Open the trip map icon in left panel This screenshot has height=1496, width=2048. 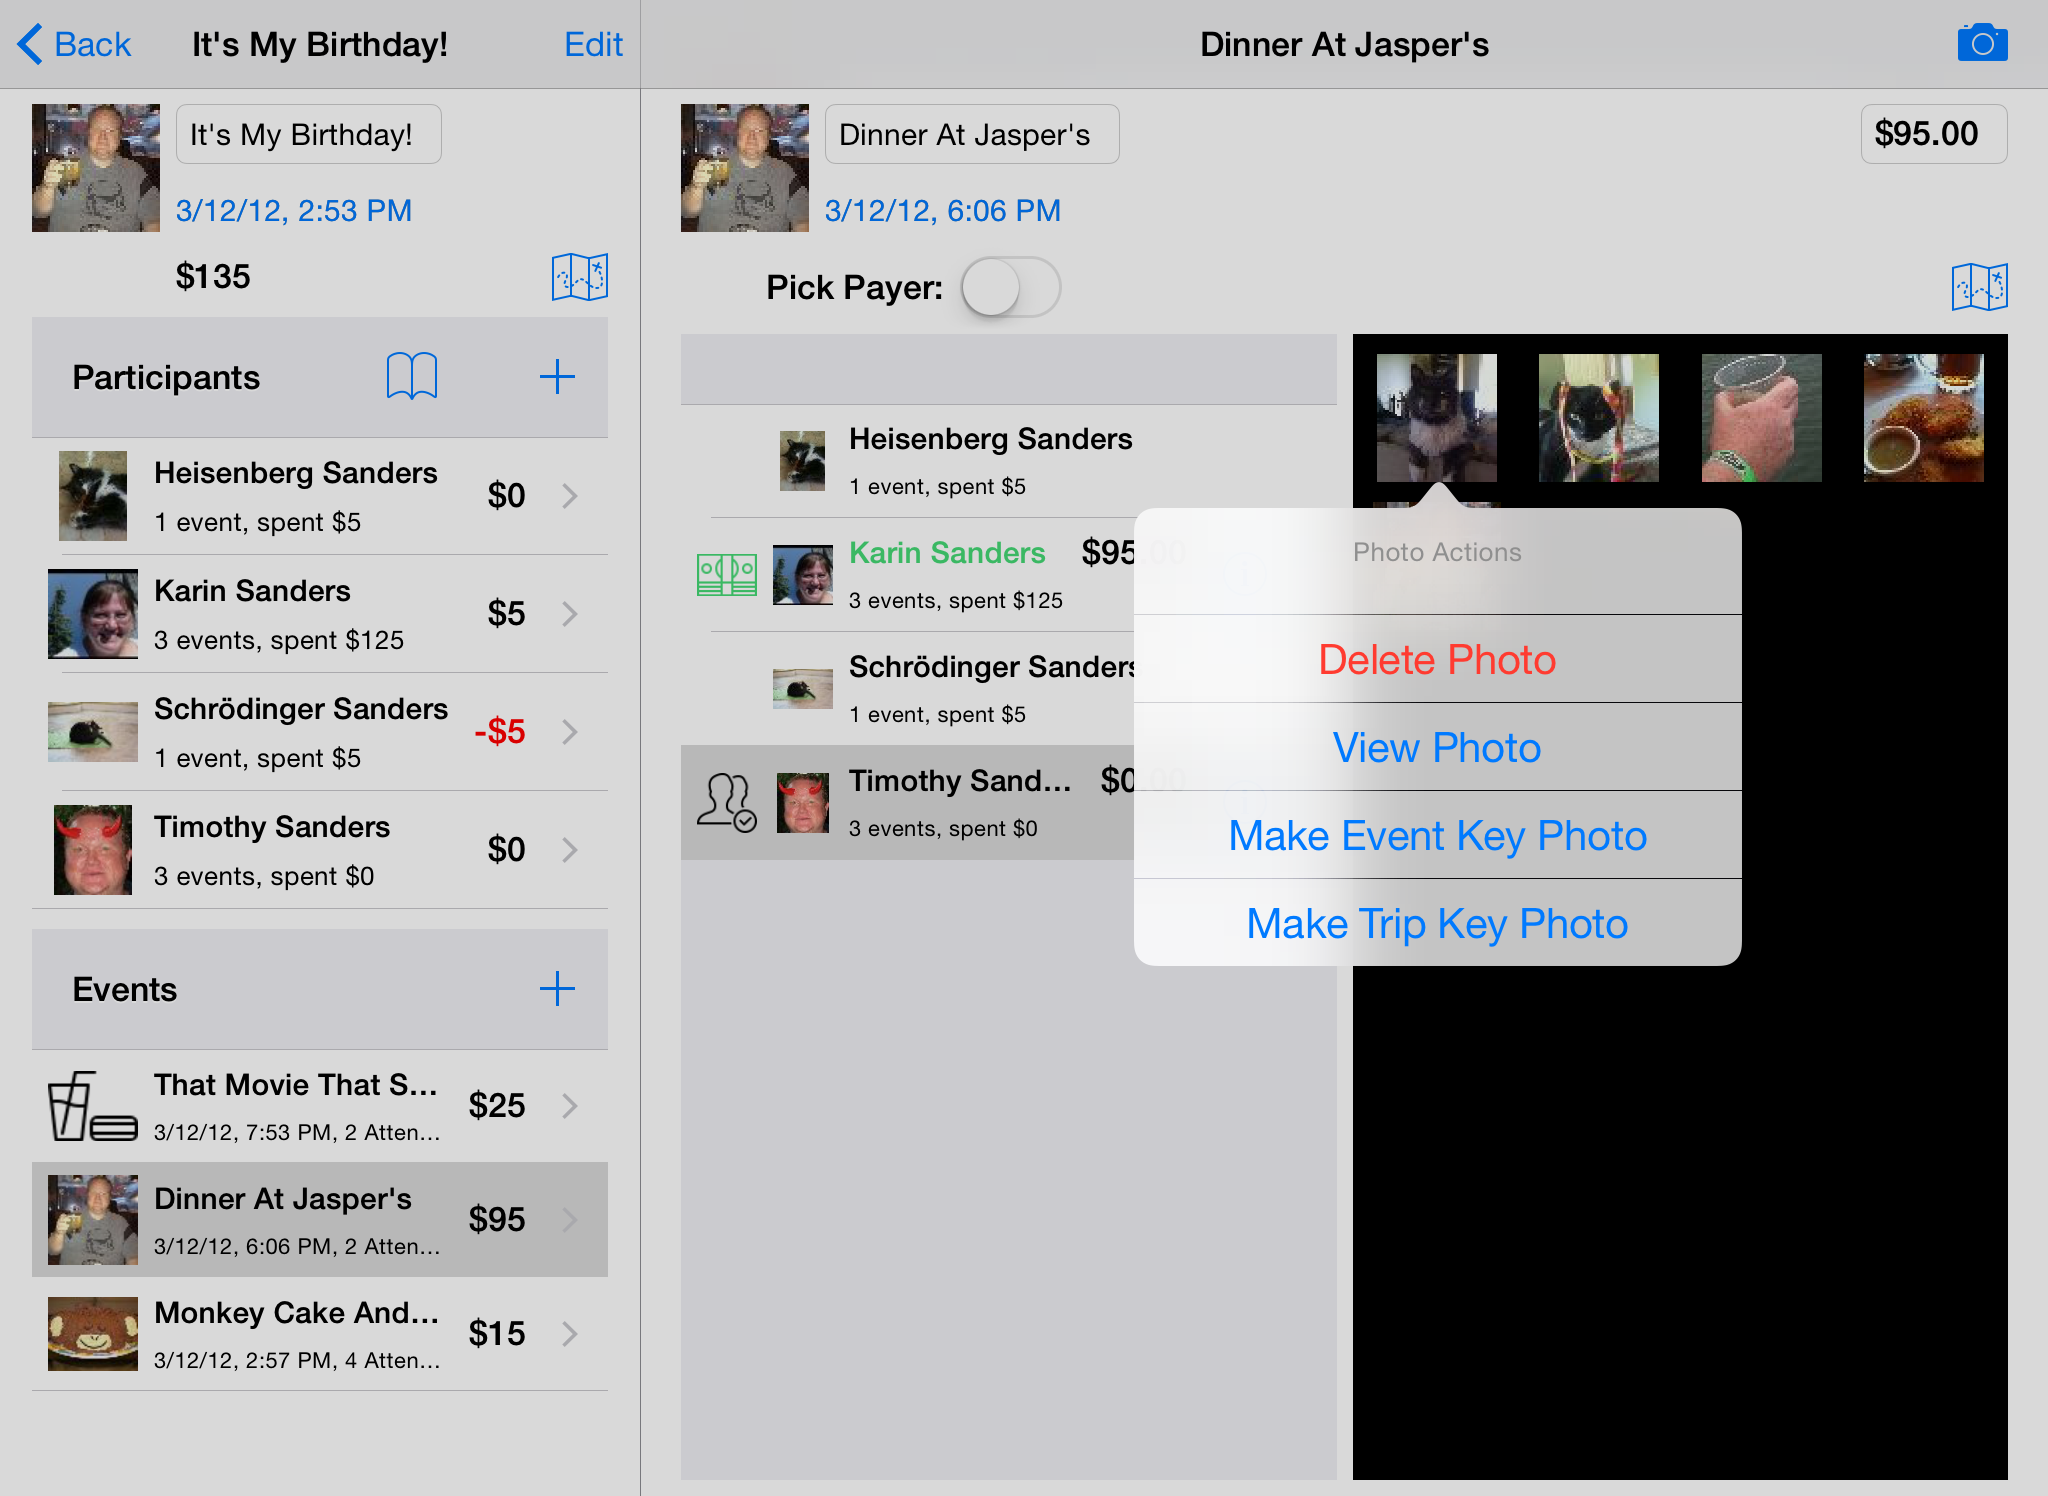[580, 276]
